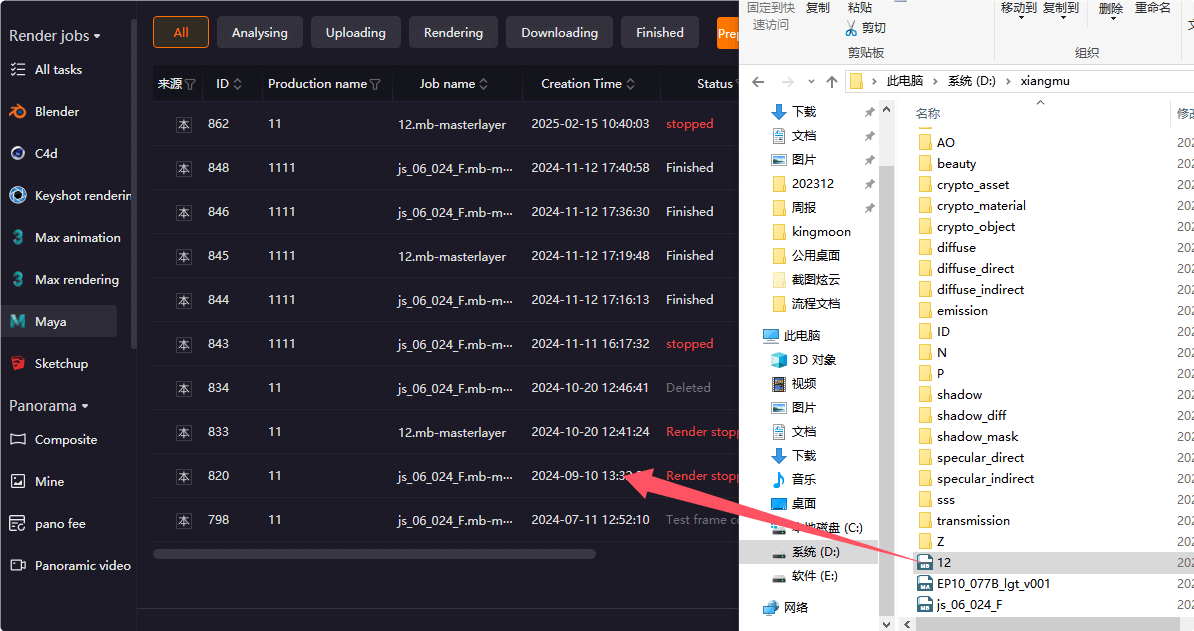Screen dimensions: 1194x631
Task: Switch to the Finished tab
Action: [x=659, y=32]
